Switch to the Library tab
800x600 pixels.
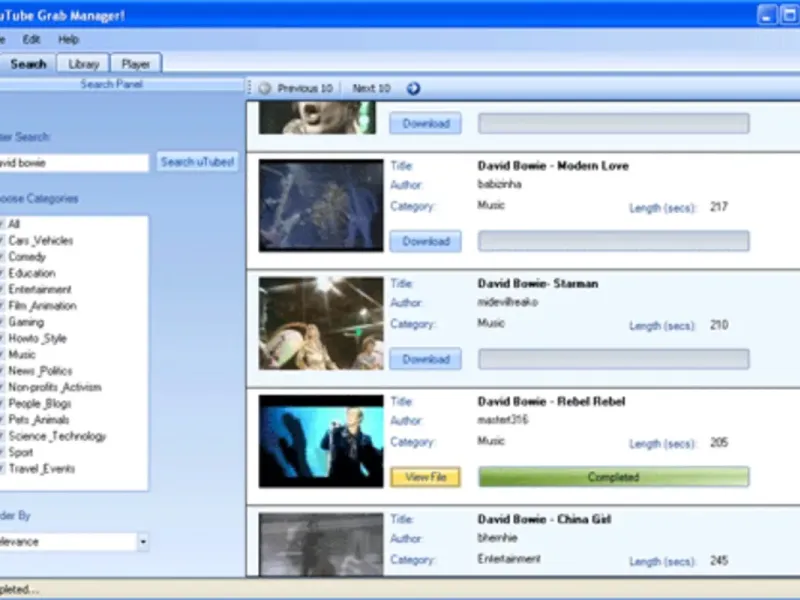83,64
